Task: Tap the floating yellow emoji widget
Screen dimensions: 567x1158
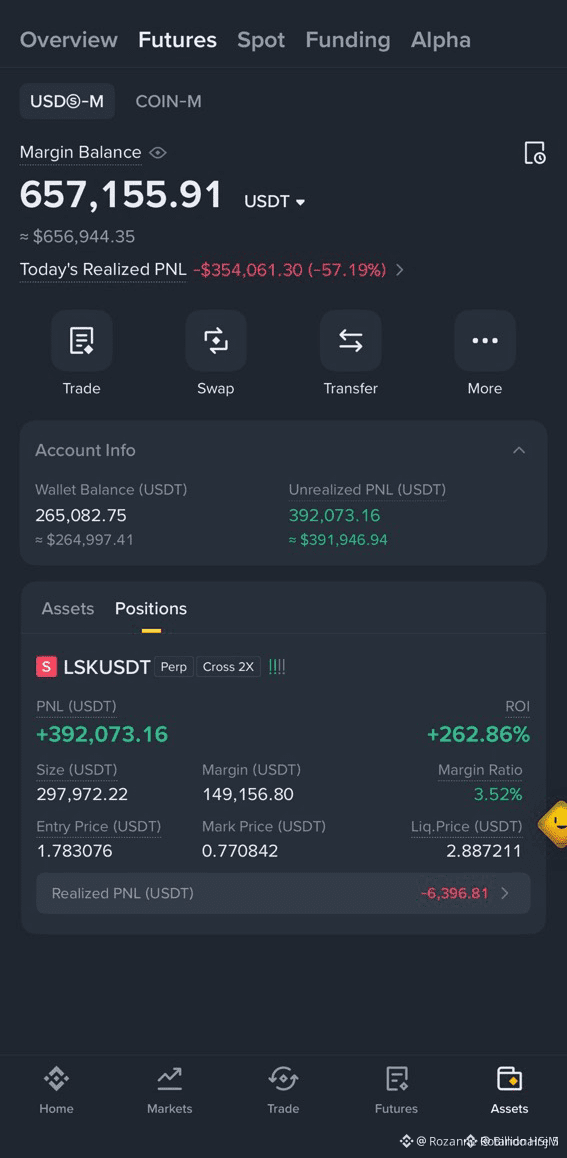Action: 555,823
